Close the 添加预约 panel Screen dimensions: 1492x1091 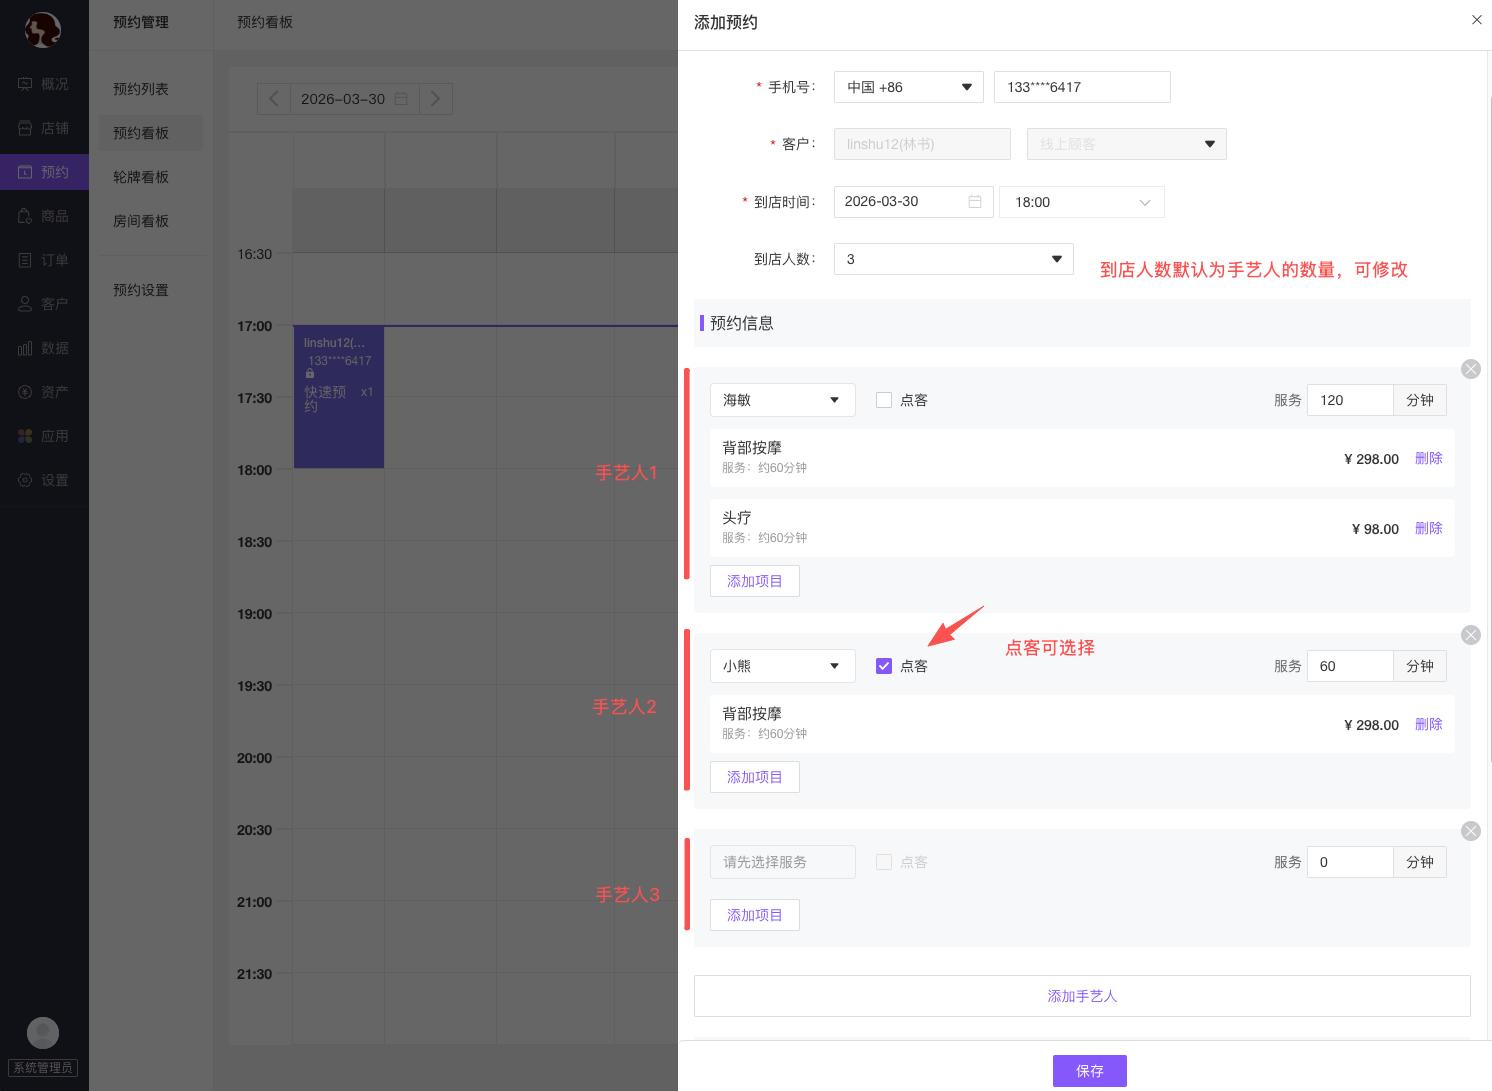coord(1476,20)
